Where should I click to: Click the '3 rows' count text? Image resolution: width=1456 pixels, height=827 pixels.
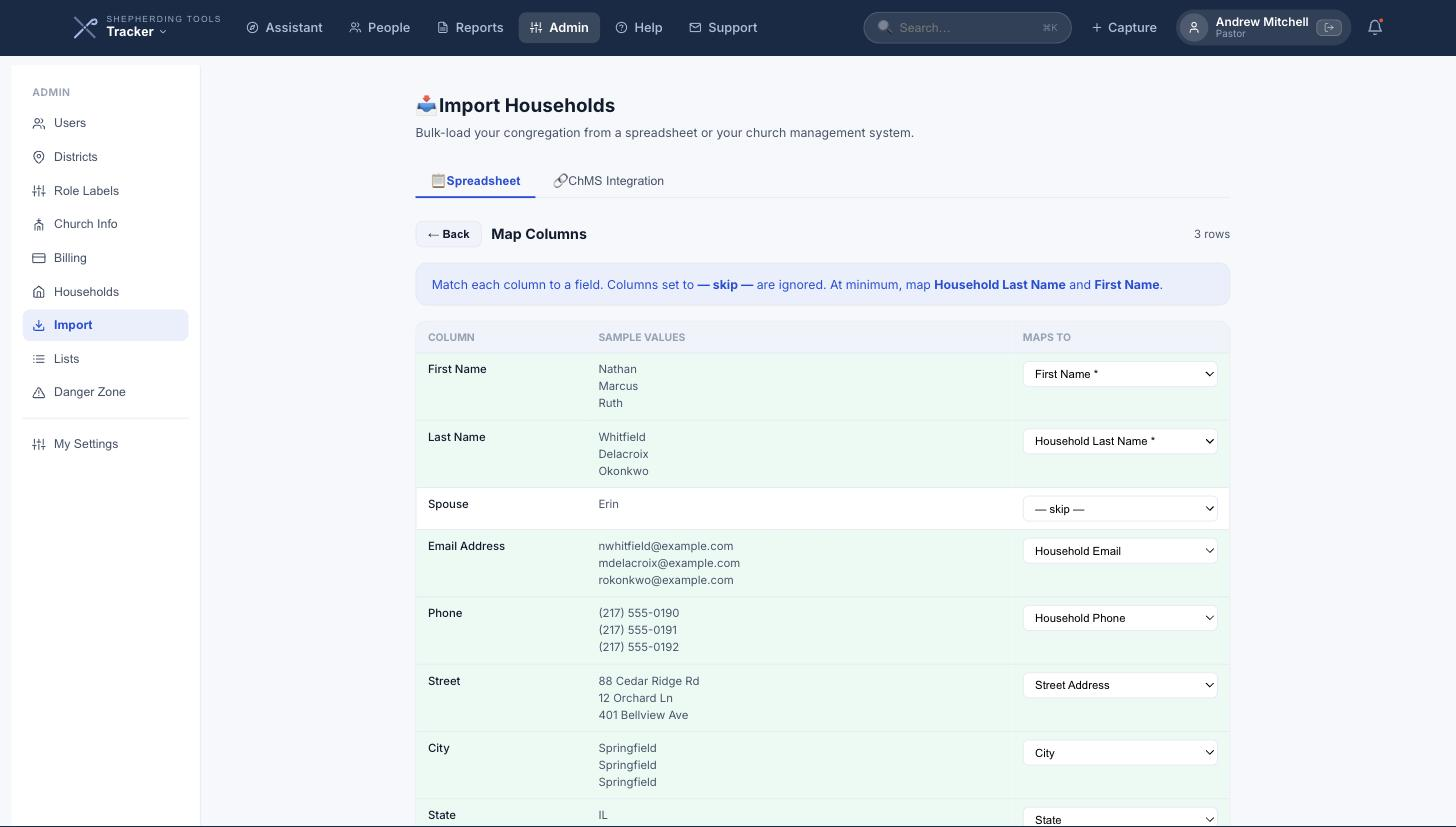pos(1212,234)
